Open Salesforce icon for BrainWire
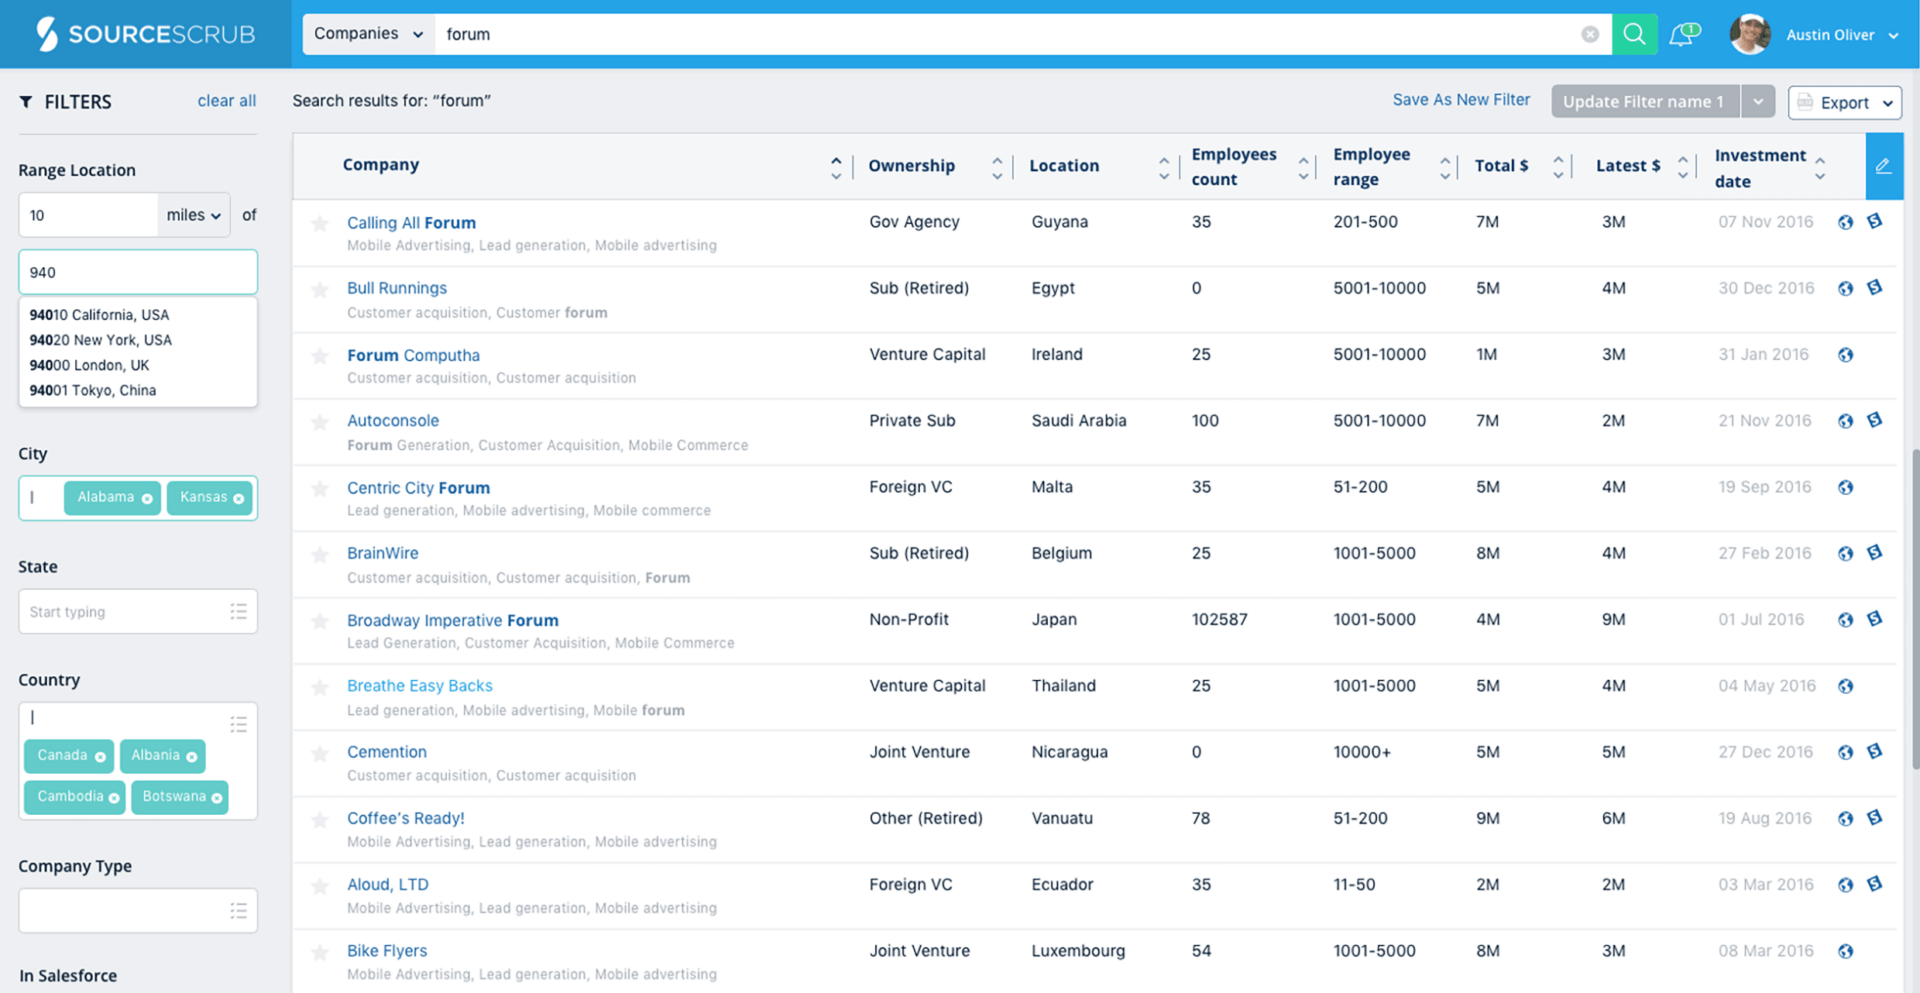 1875,552
